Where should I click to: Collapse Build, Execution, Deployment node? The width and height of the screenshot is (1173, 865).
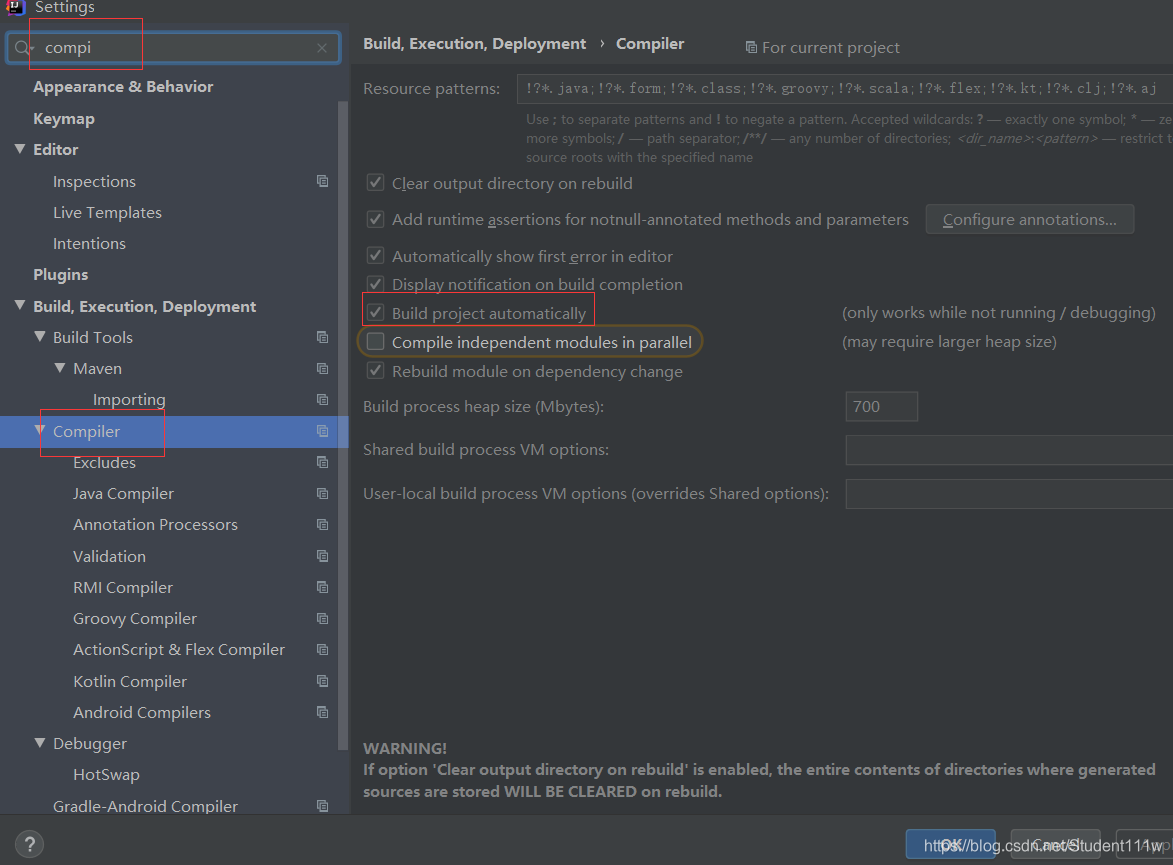(20, 305)
